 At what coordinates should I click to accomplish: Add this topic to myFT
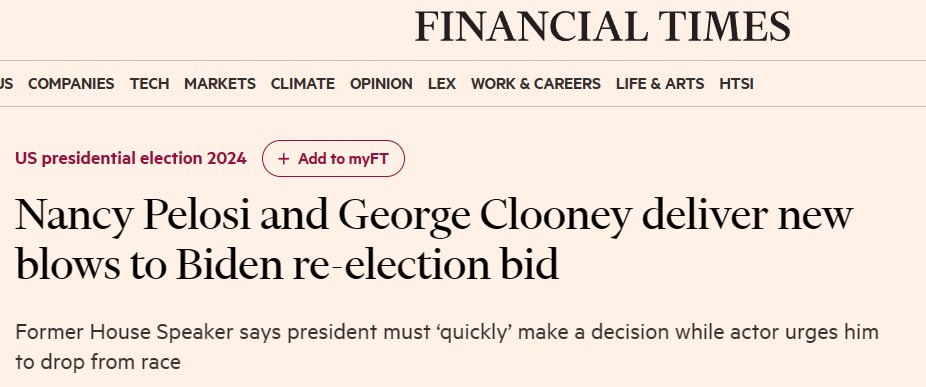333,158
